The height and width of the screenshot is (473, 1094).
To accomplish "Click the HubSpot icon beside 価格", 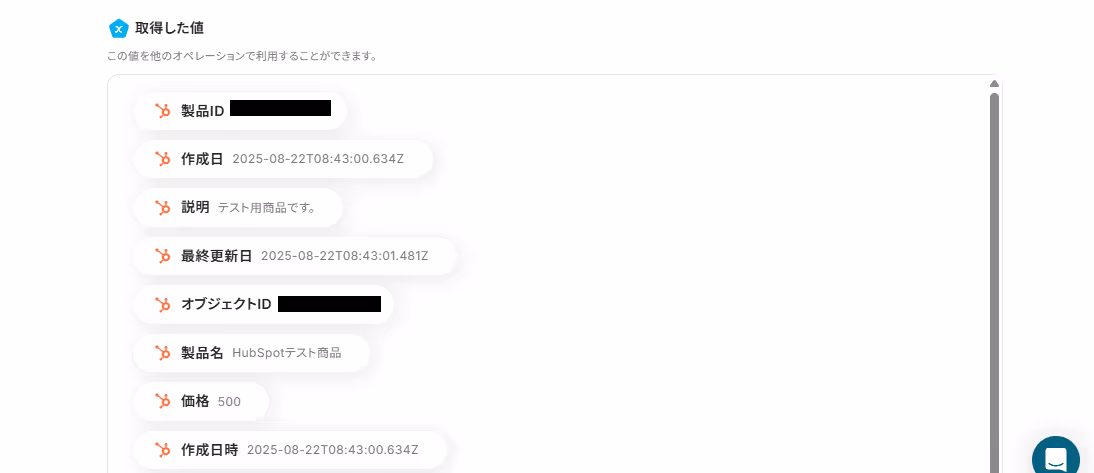I will coord(163,401).
